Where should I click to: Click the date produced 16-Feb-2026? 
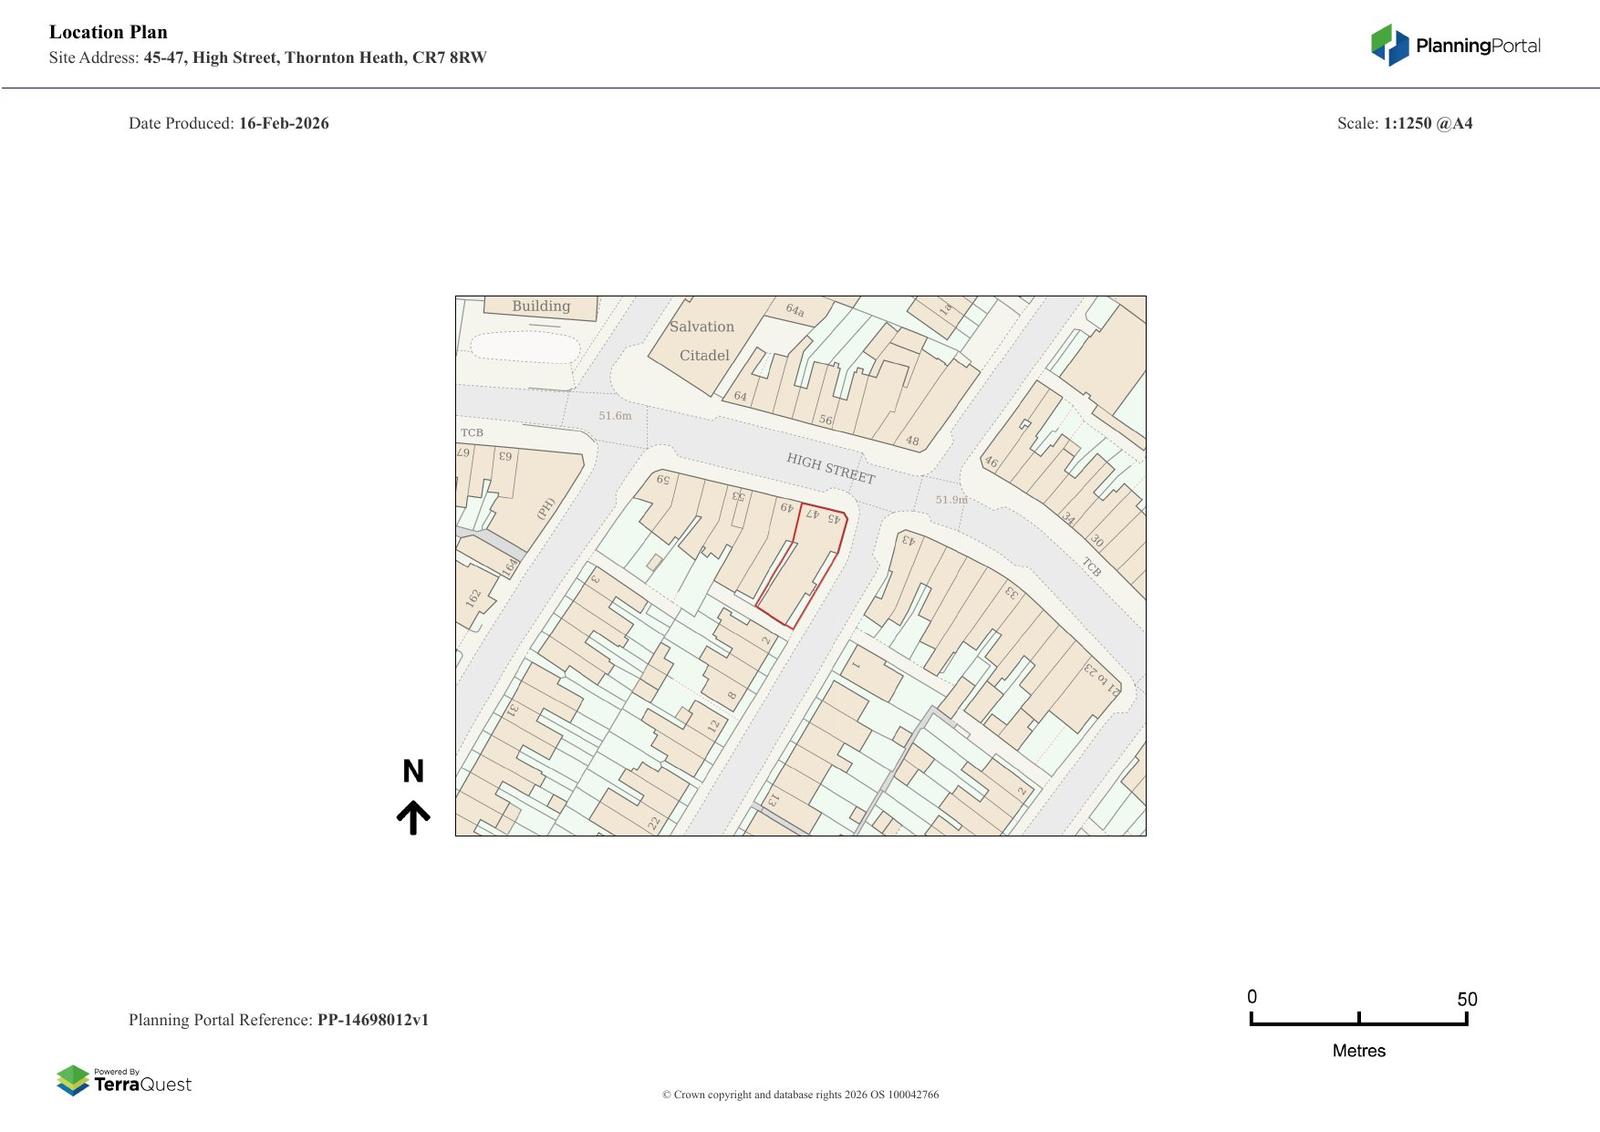point(283,124)
